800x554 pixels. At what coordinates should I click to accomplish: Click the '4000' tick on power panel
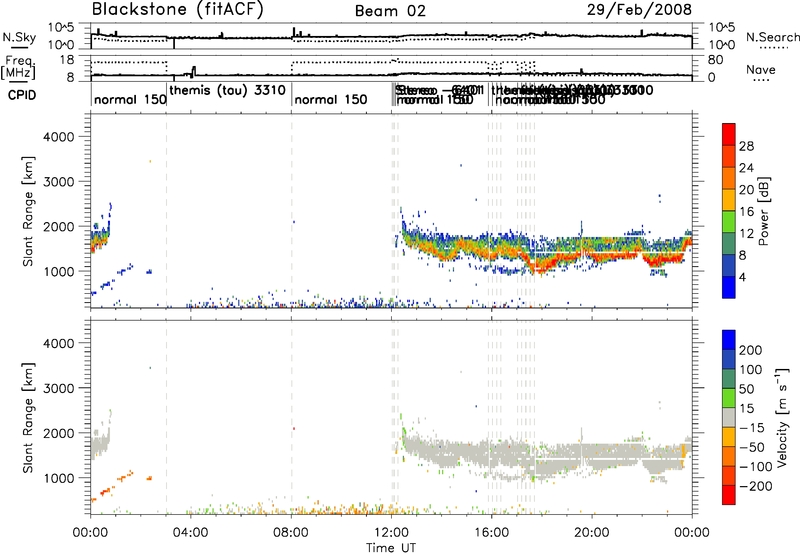[59, 137]
